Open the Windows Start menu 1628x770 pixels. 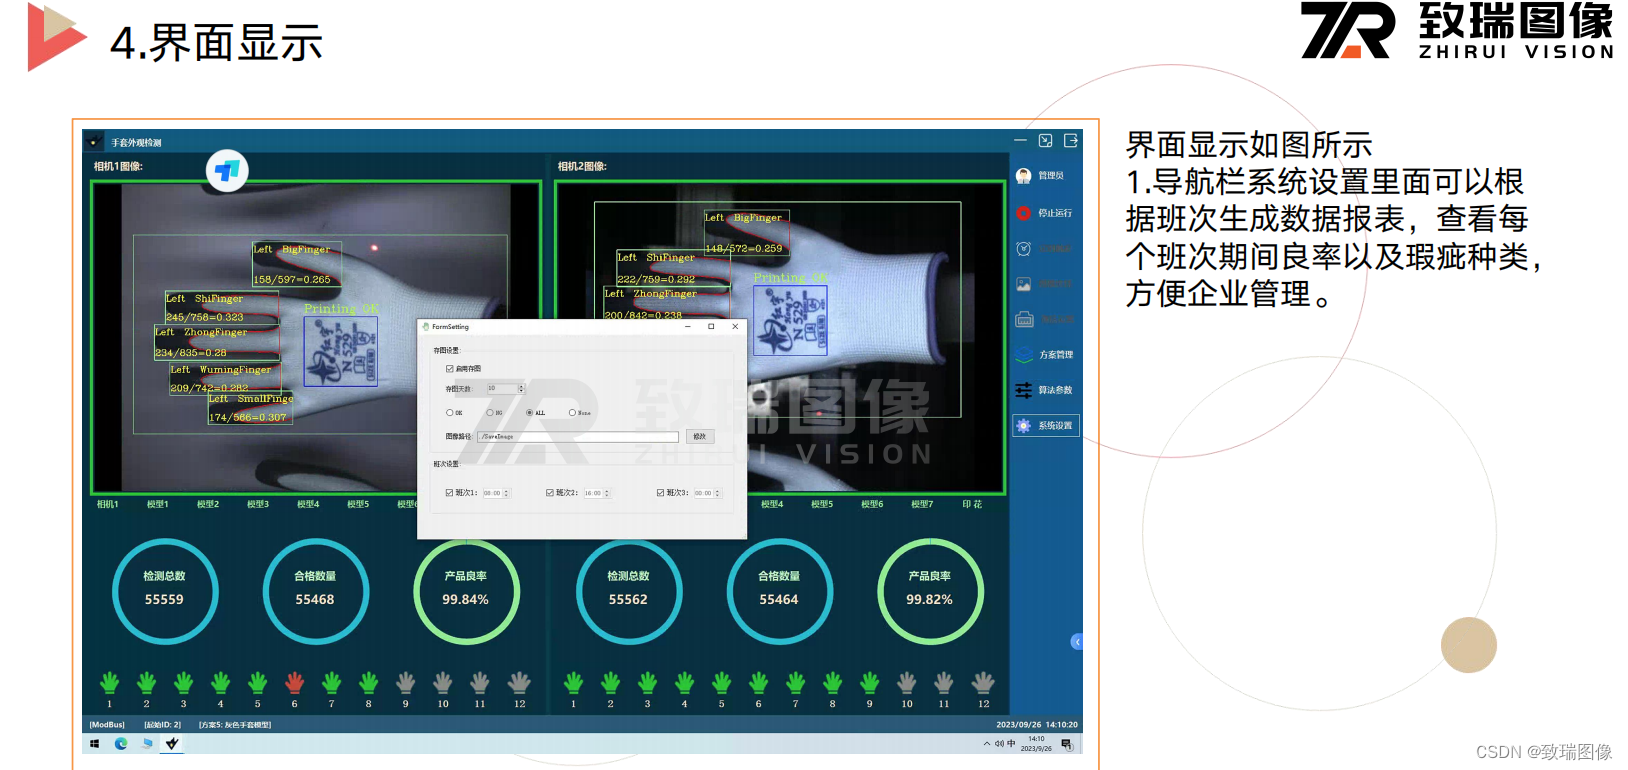click(x=95, y=744)
